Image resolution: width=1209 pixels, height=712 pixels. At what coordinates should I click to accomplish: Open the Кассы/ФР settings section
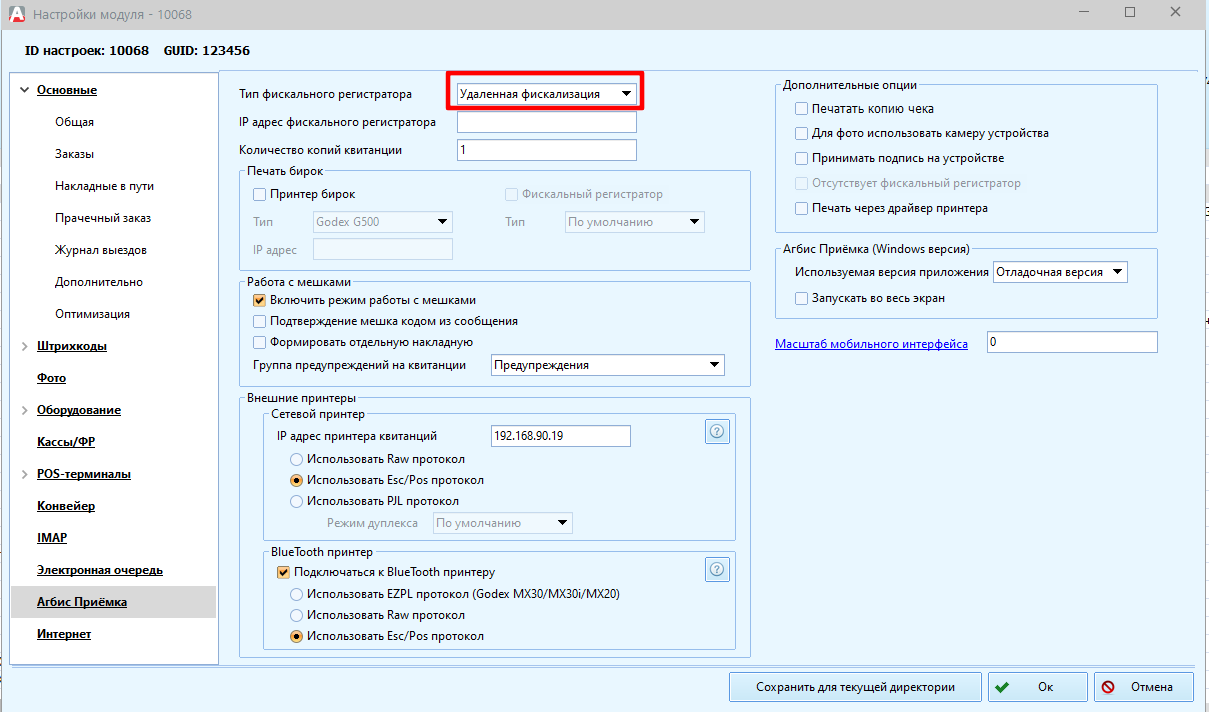66,442
